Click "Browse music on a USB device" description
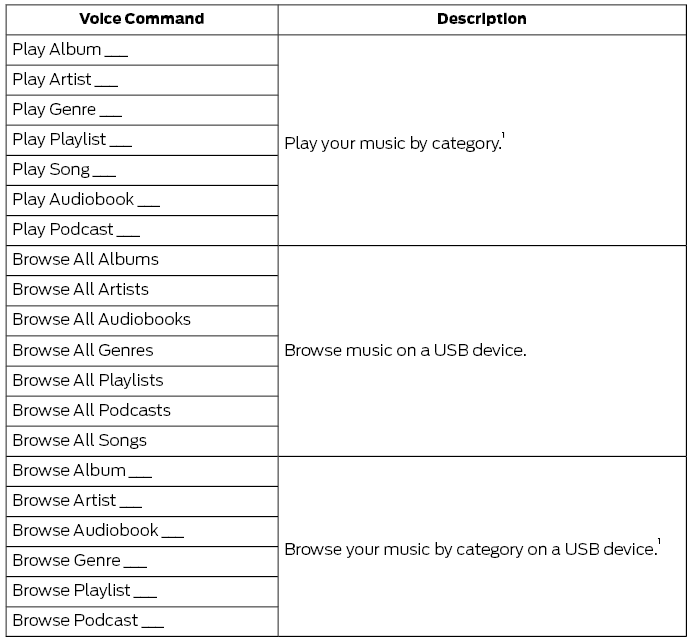 point(405,350)
